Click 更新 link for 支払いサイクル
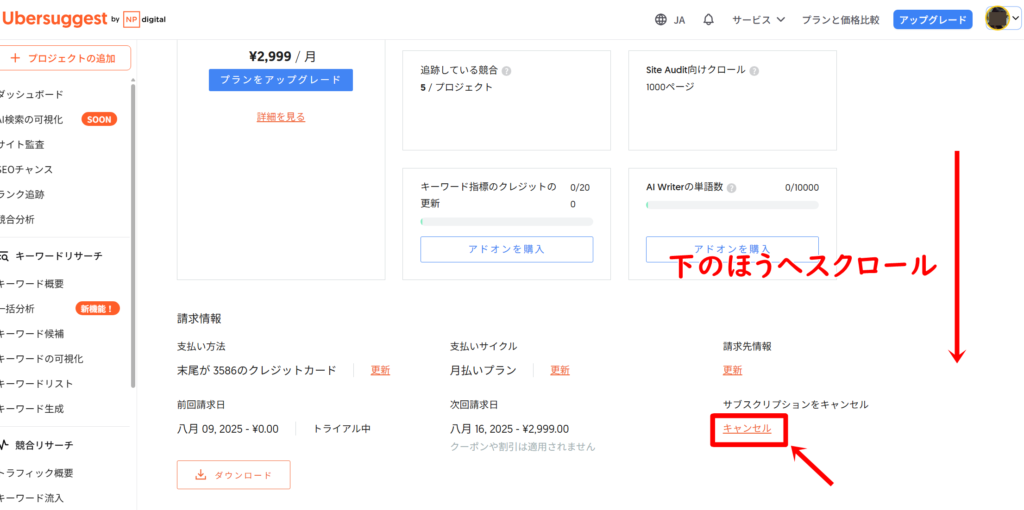1024x510 pixels. click(x=560, y=370)
